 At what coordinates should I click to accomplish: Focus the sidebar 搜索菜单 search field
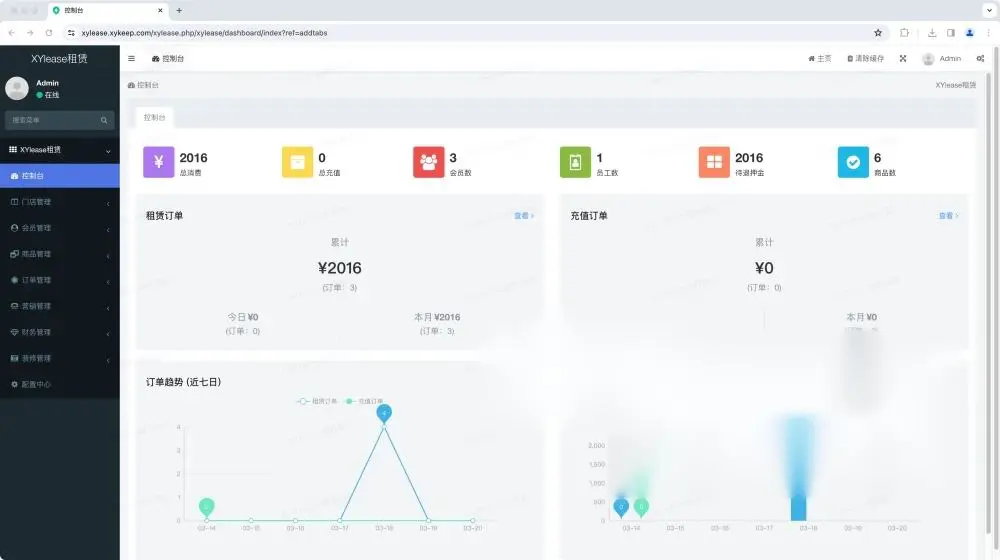tap(55, 120)
